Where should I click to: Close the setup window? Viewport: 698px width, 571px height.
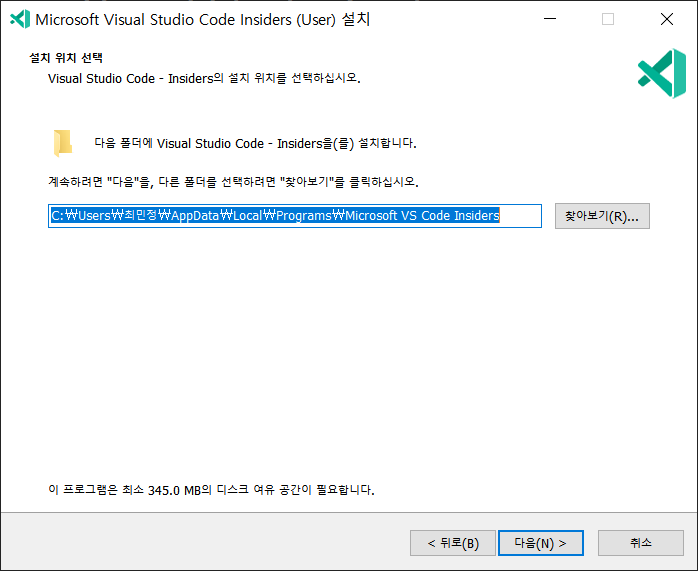(x=666, y=19)
